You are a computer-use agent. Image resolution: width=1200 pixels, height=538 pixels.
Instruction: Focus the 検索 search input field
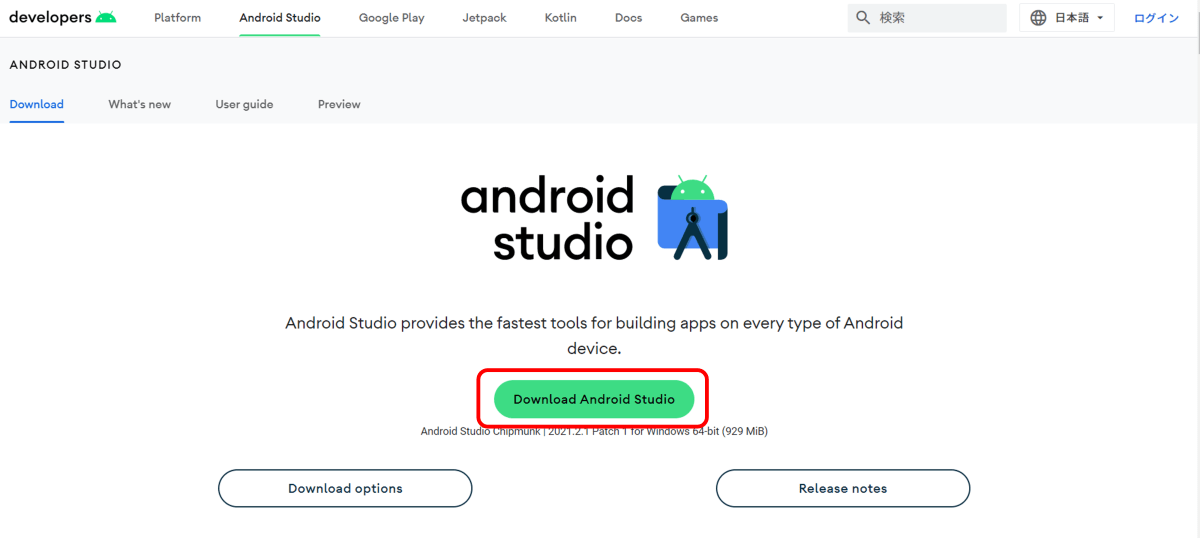tap(927, 18)
